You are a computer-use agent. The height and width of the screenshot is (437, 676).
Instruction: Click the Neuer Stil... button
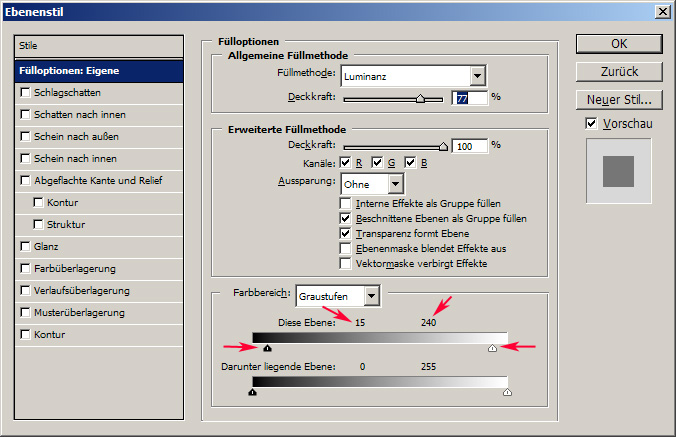pos(619,100)
